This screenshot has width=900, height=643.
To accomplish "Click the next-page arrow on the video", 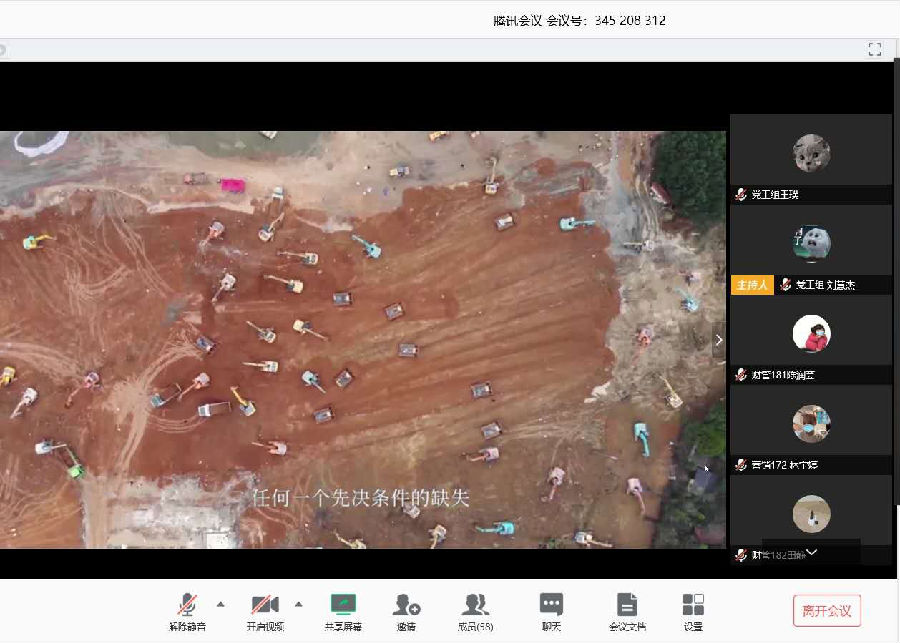I will [718, 339].
